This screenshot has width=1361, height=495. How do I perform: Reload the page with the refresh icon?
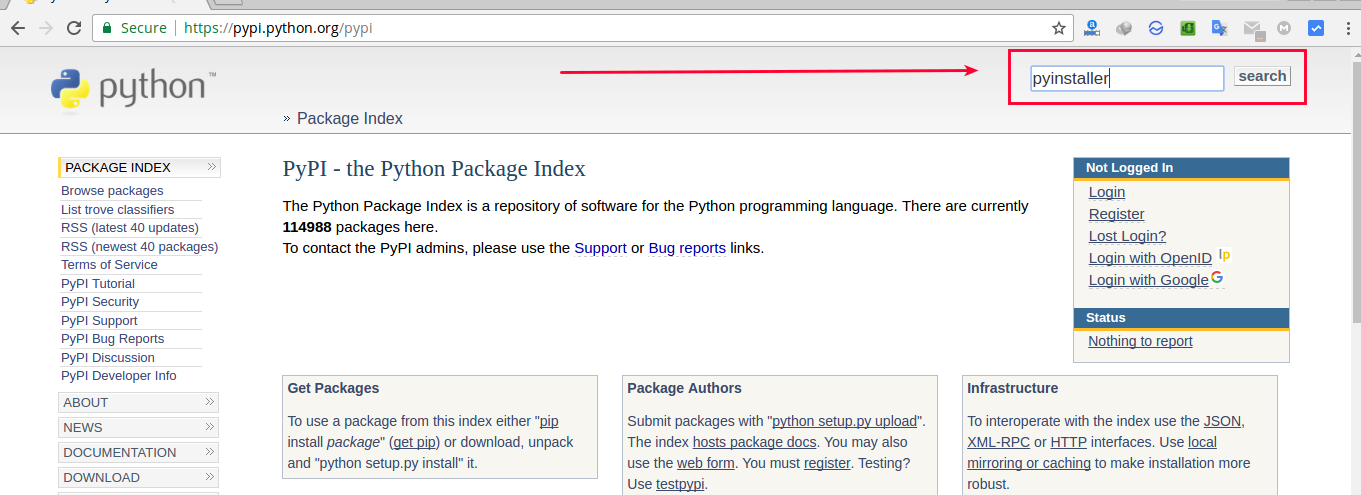(73, 28)
